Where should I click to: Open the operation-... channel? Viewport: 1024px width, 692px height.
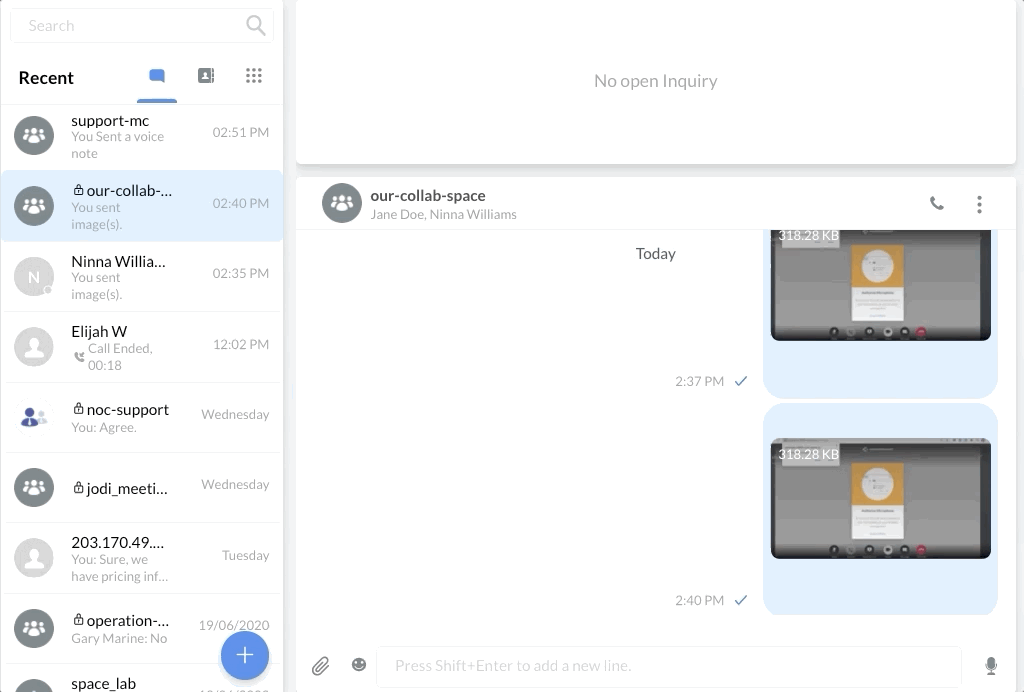pos(142,629)
